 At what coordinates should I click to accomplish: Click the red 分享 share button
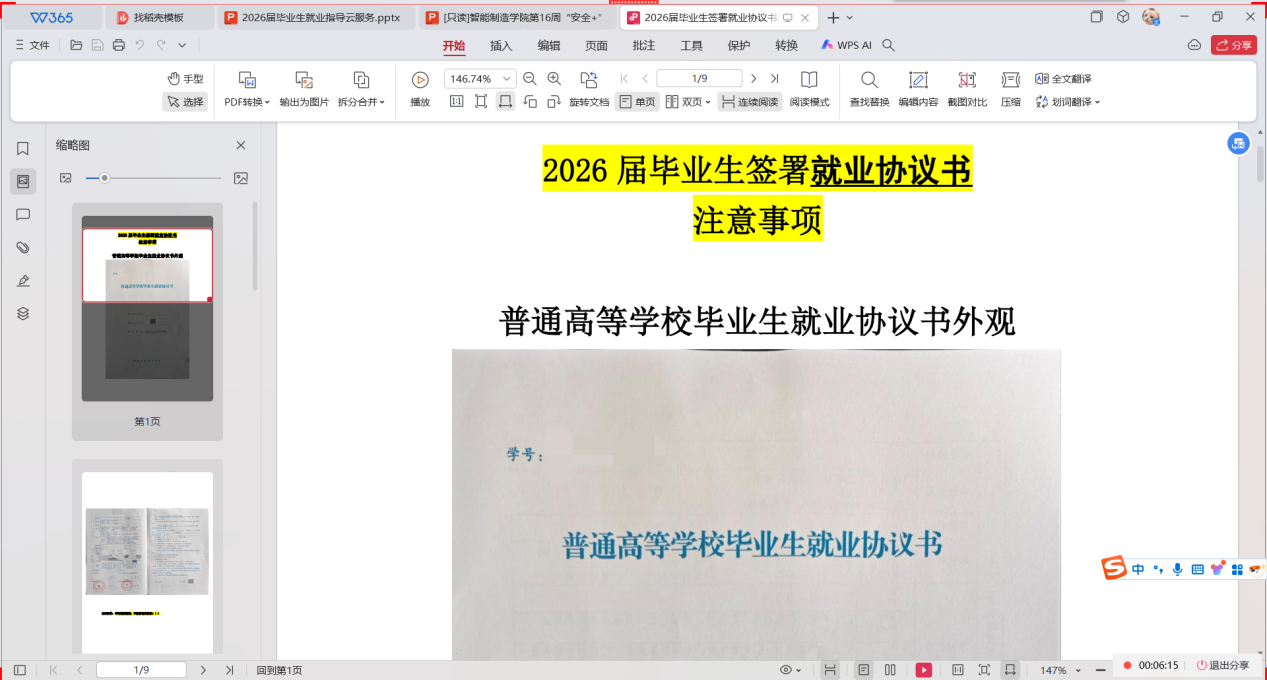(x=1233, y=45)
